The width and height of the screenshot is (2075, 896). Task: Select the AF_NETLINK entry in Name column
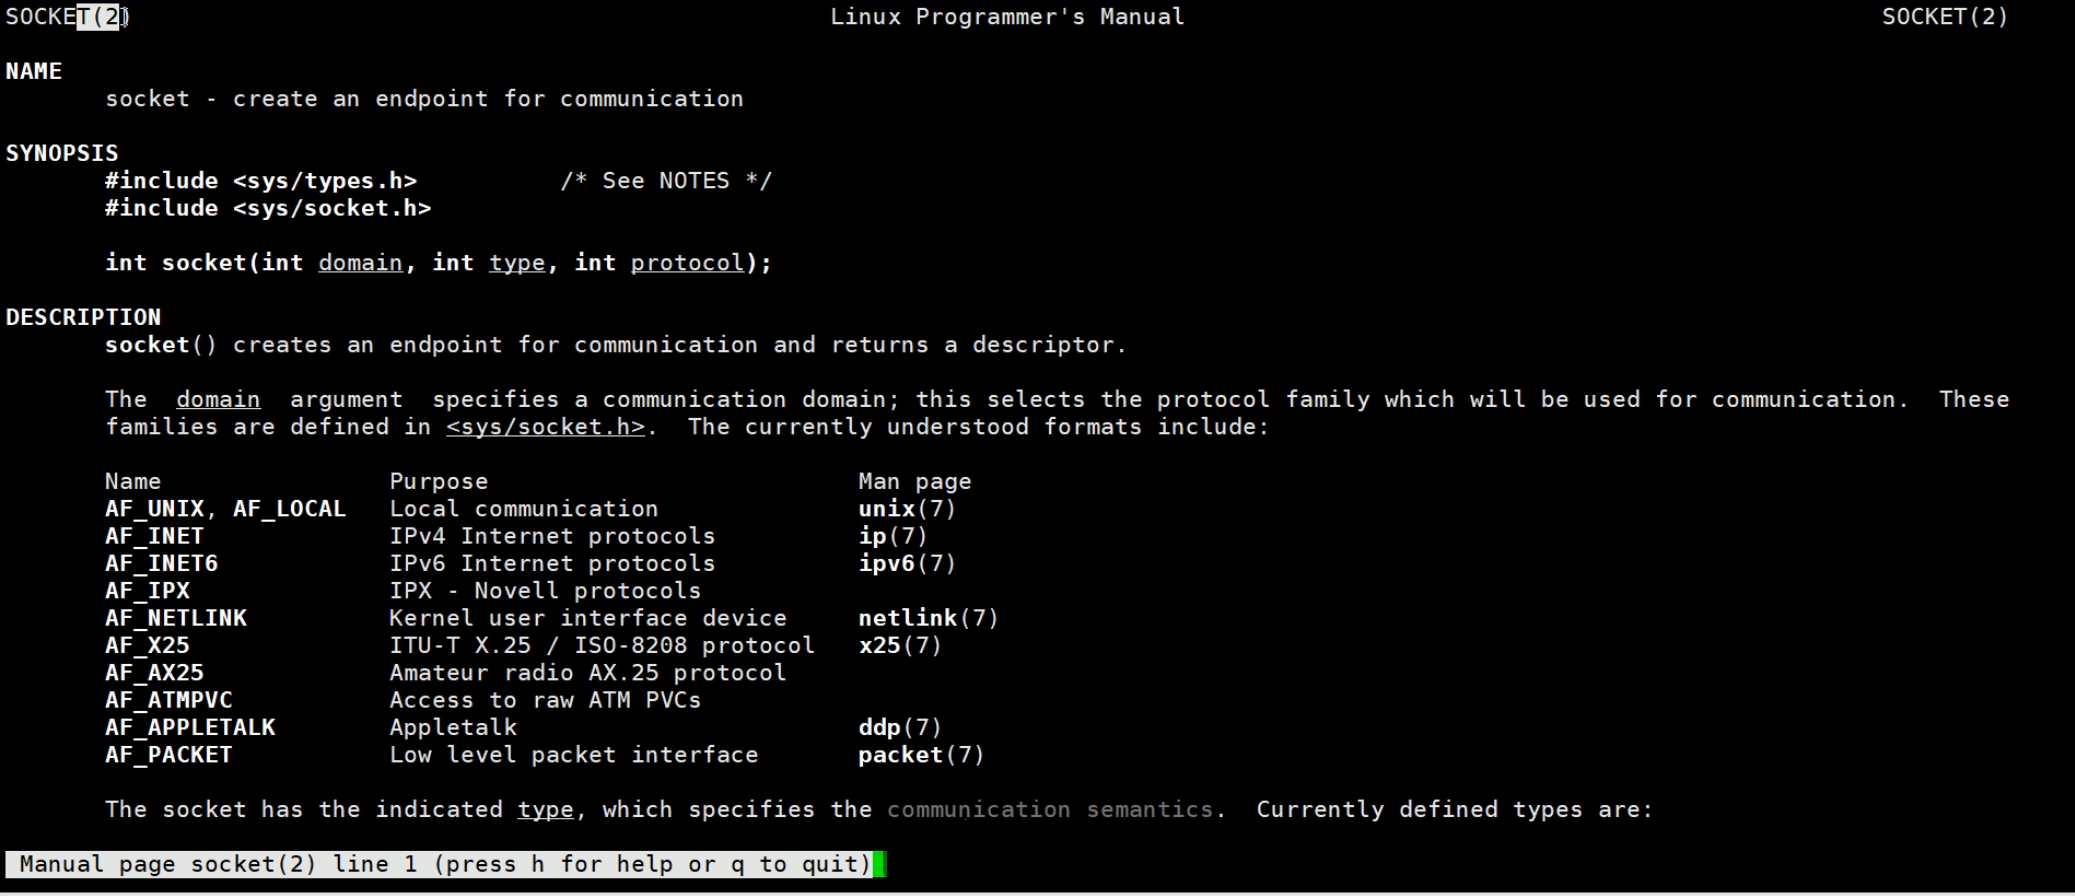[x=176, y=618]
